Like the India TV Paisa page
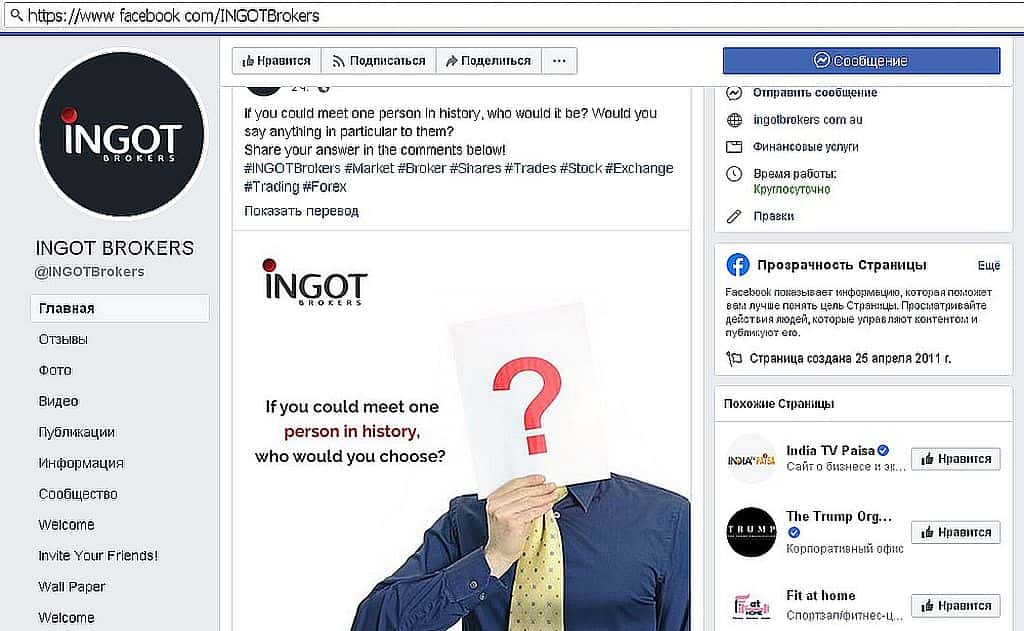 coord(955,459)
